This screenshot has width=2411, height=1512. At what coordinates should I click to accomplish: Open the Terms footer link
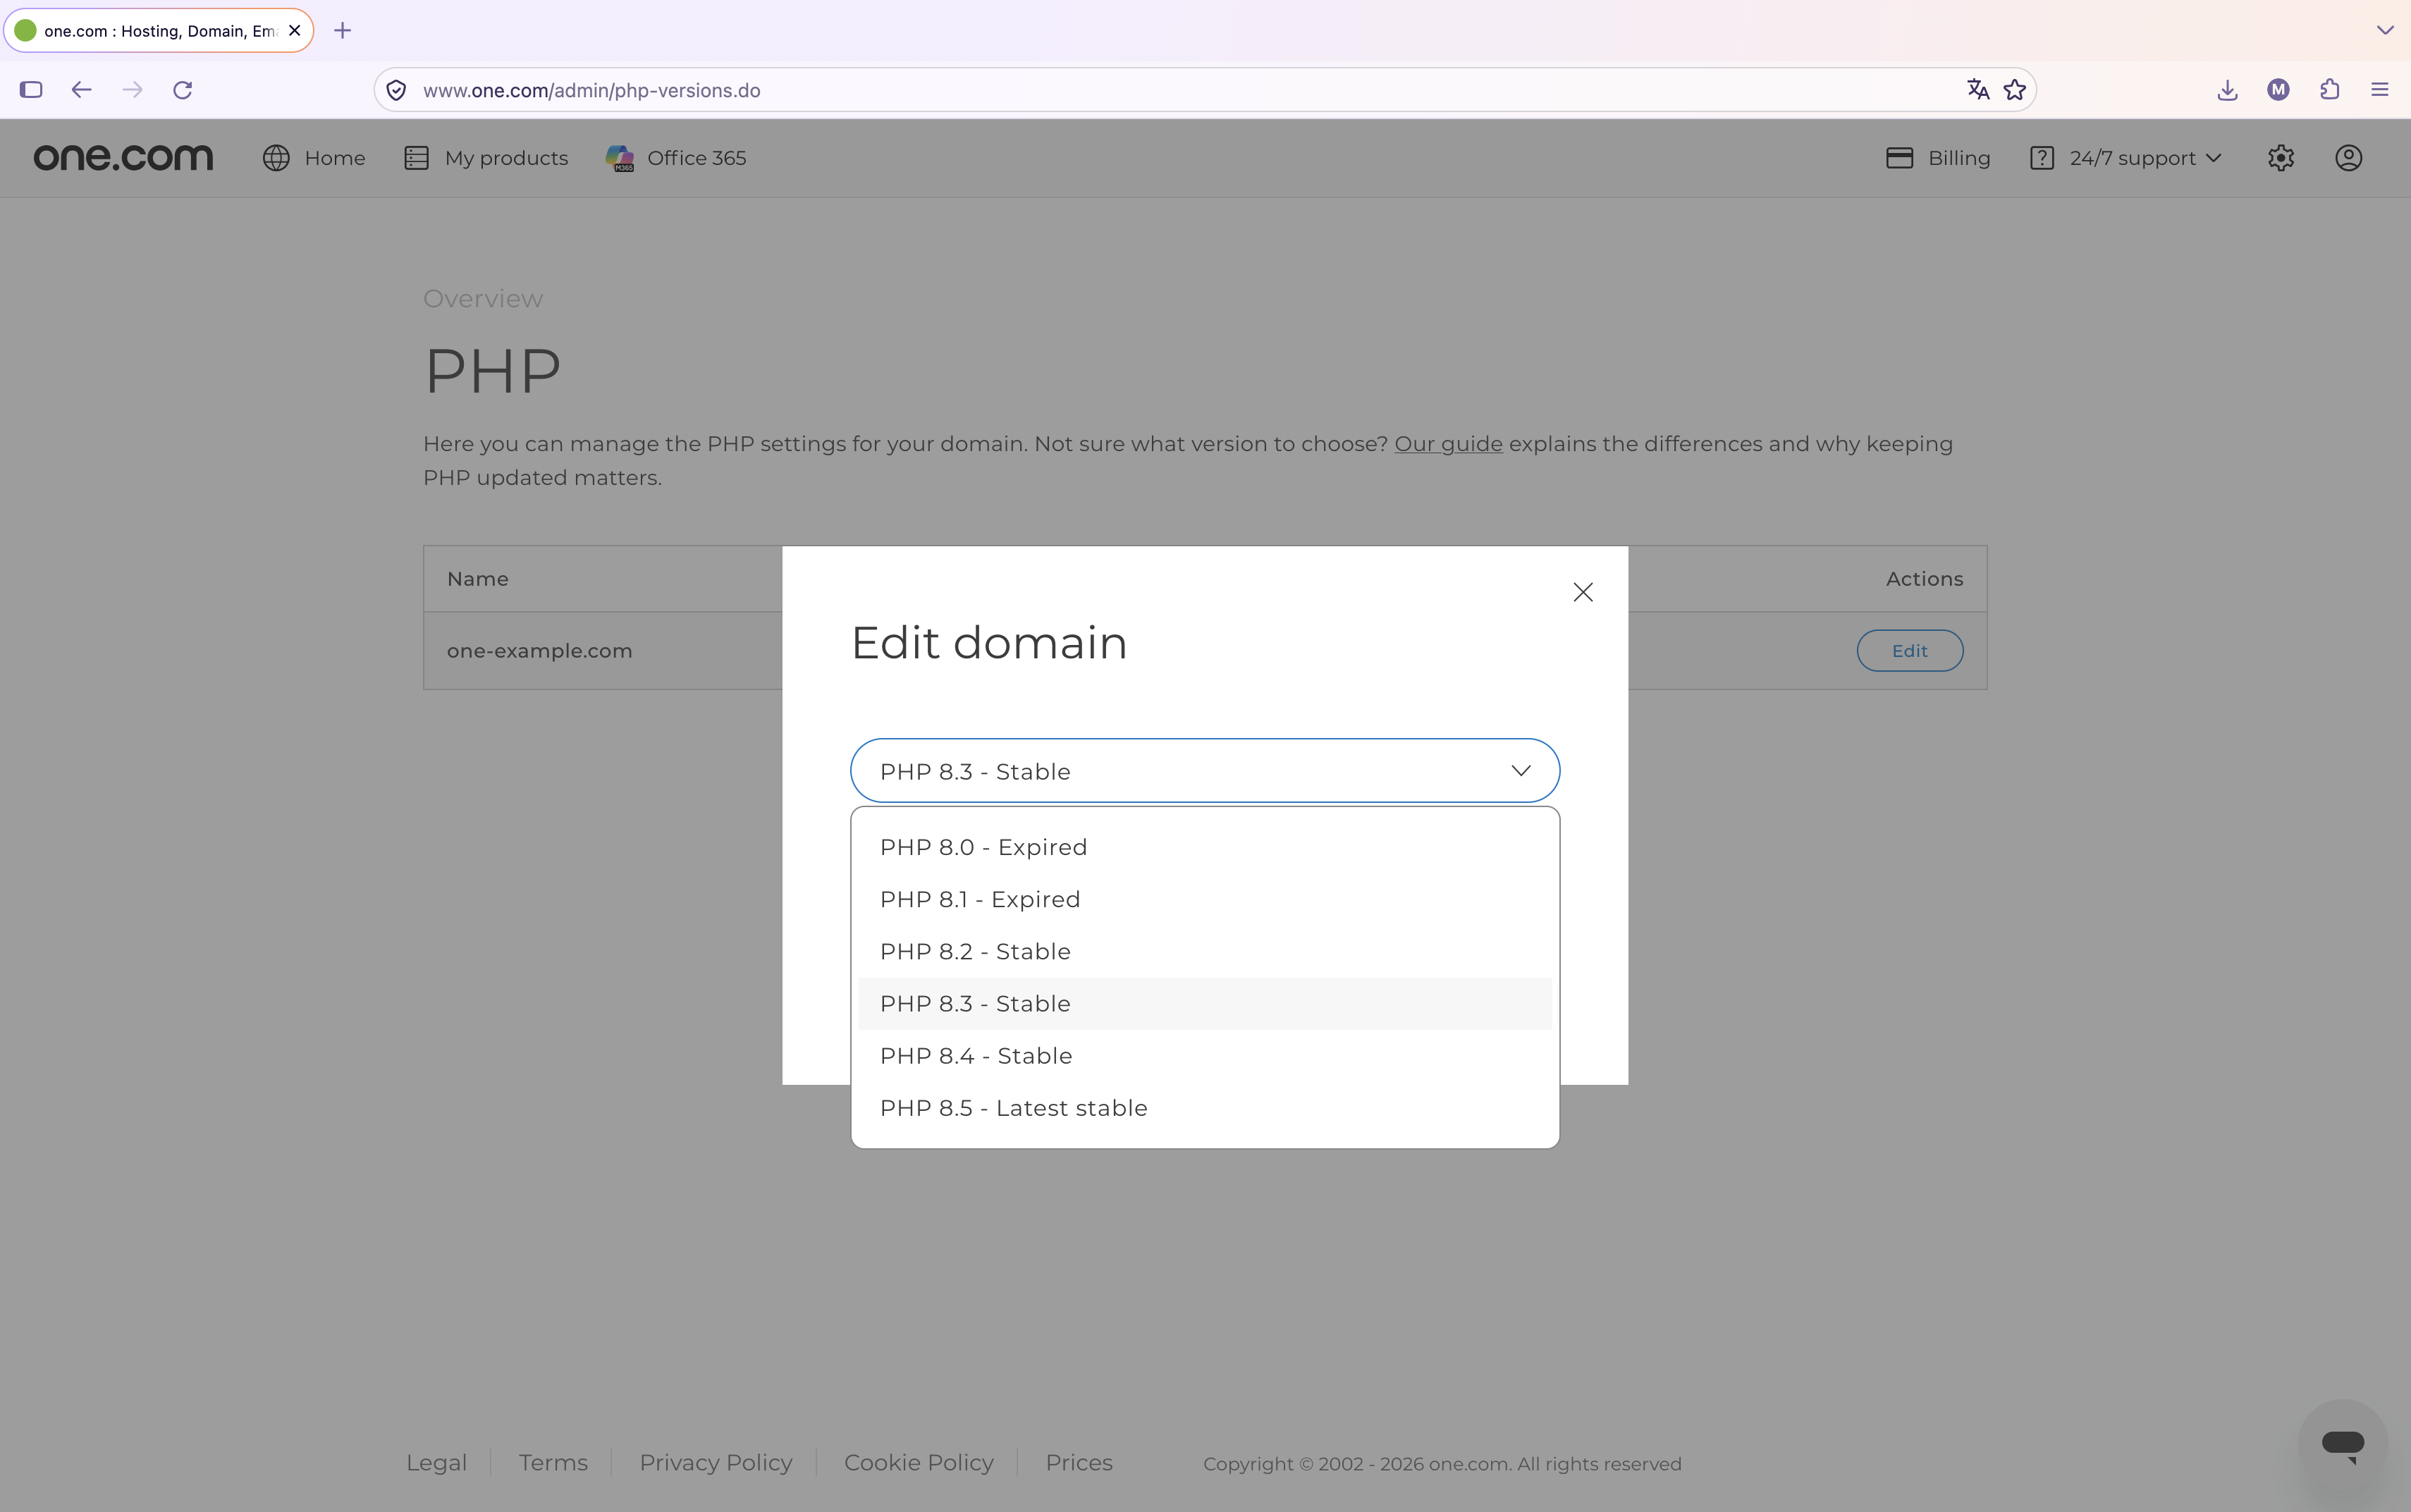click(x=553, y=1462)
